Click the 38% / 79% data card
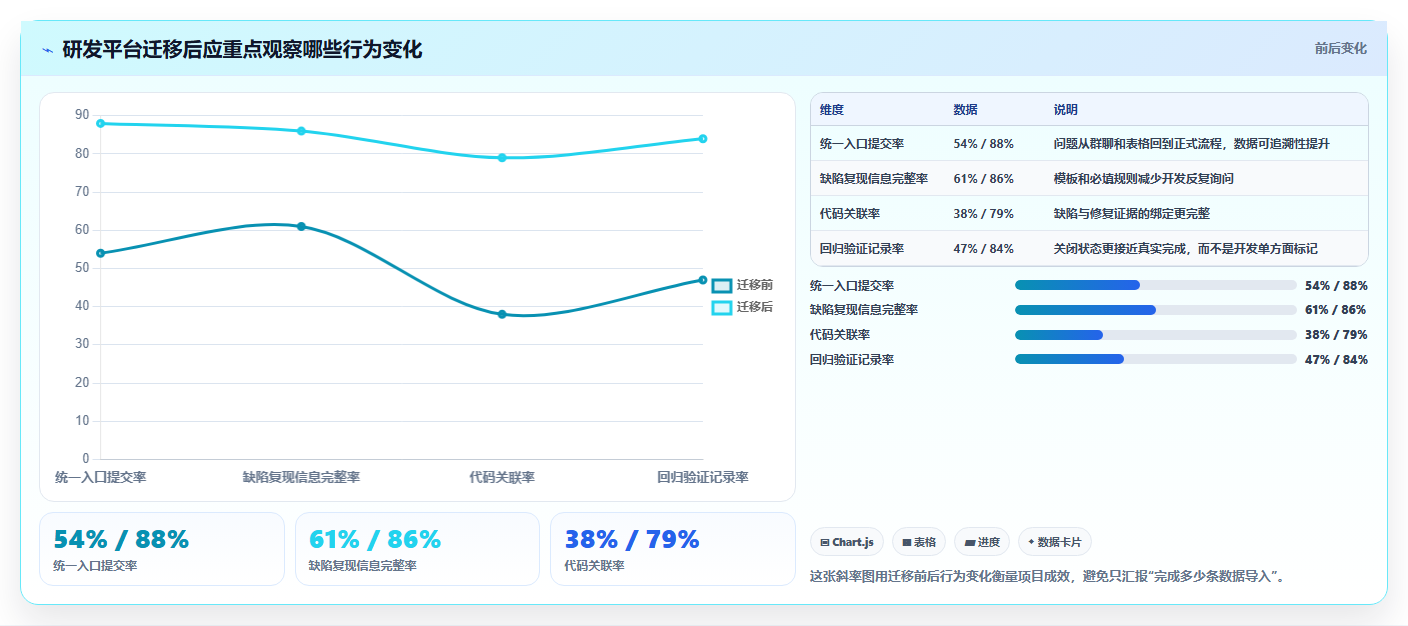The width and height of the screenshot is (1408, 626). point(673,549)
